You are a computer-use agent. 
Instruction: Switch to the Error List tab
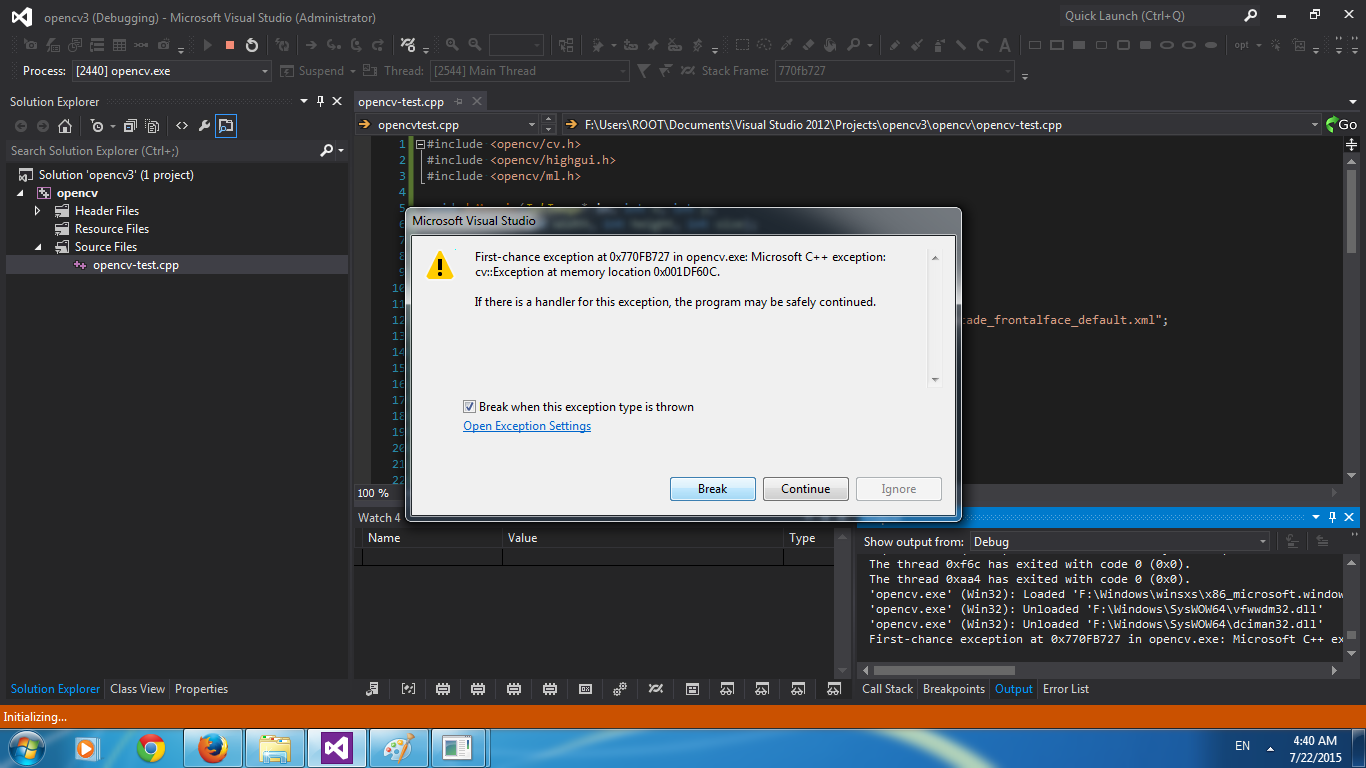point(1066,689)
